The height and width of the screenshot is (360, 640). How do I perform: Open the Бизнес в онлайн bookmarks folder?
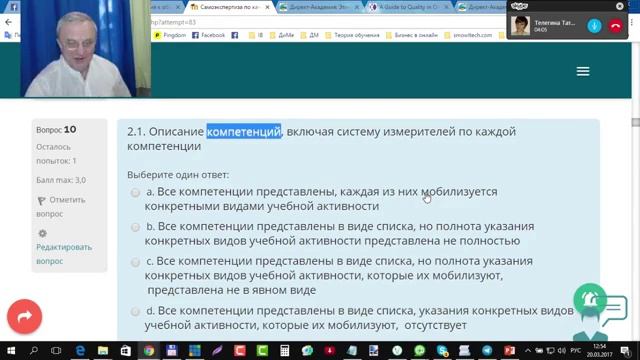(x=411, y=35)
